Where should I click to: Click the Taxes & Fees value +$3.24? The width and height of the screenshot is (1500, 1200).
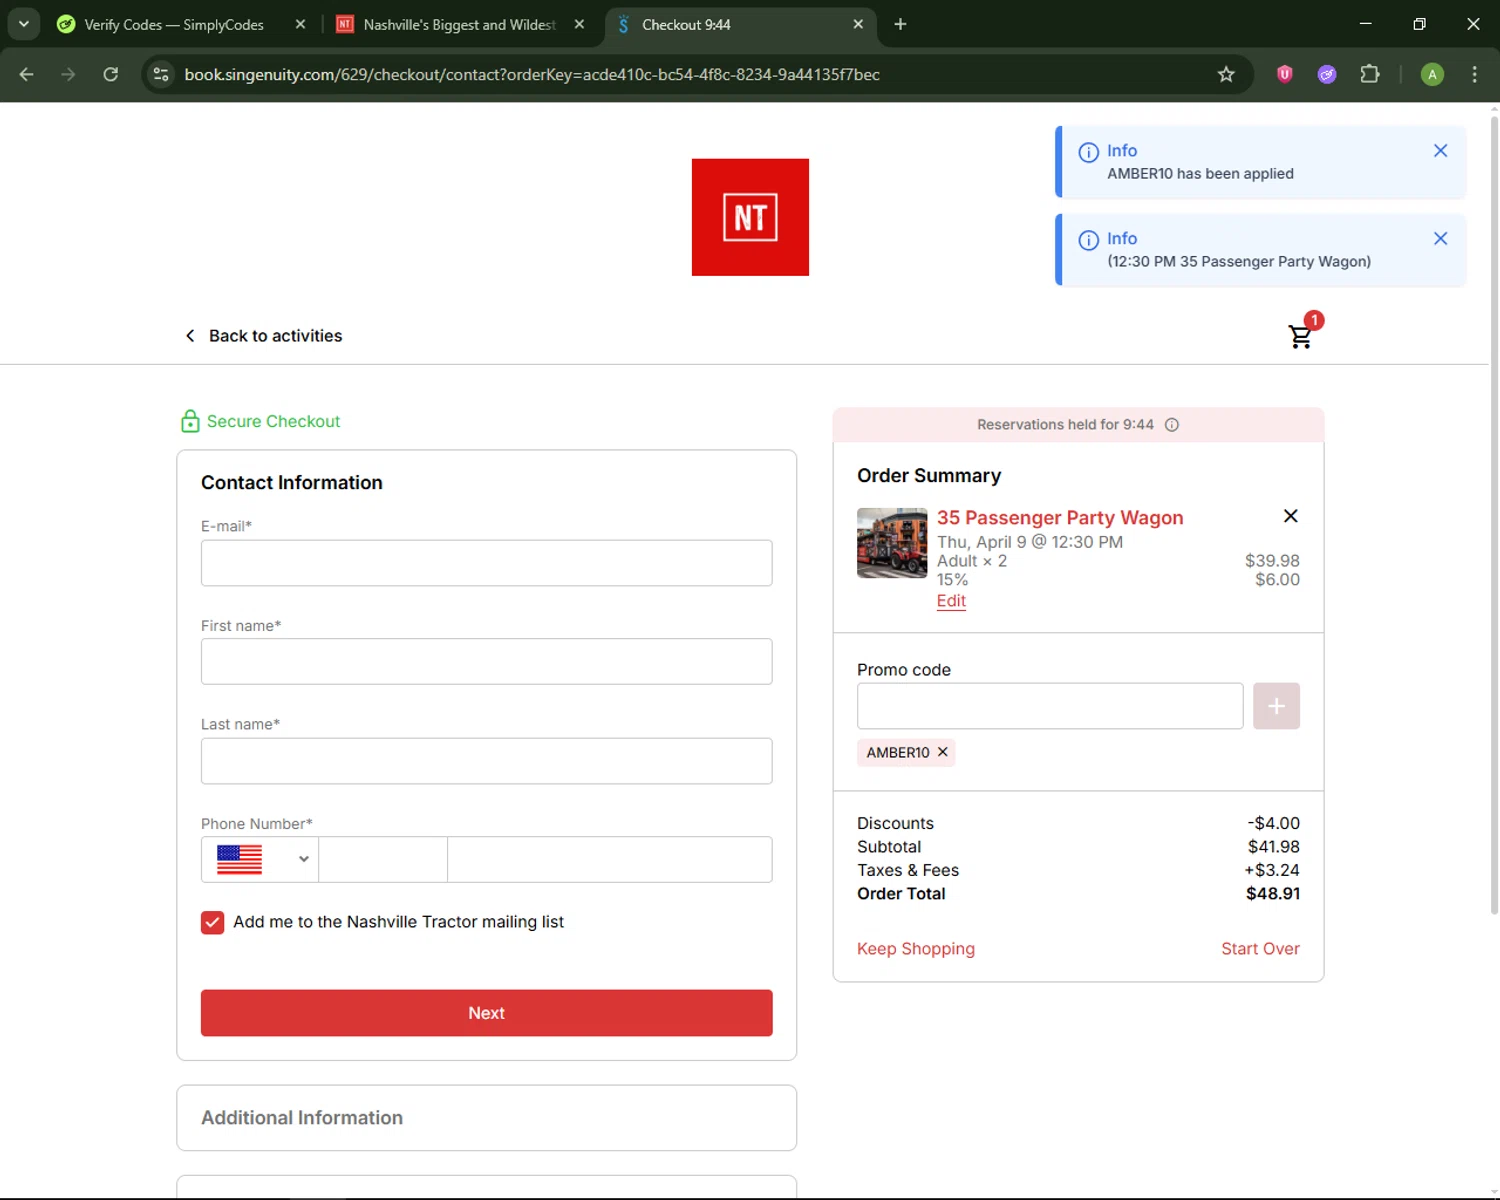click(x=1272, y=870)
